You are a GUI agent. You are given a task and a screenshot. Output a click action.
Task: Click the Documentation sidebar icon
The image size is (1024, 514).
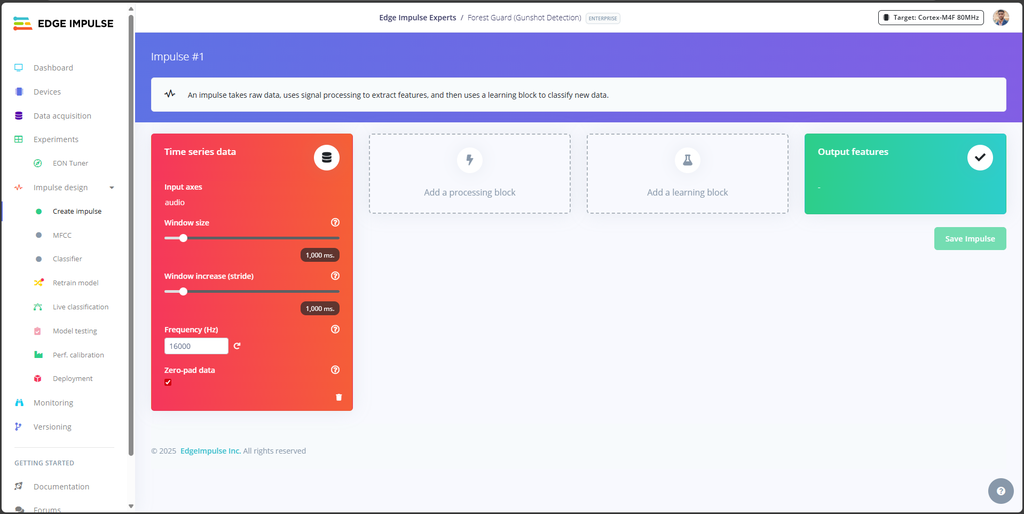[19, 487]
